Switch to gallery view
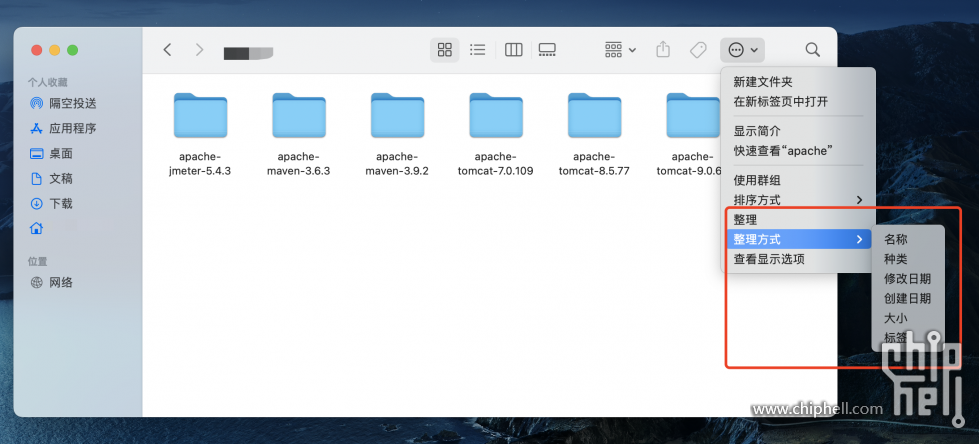 [547, 50]
